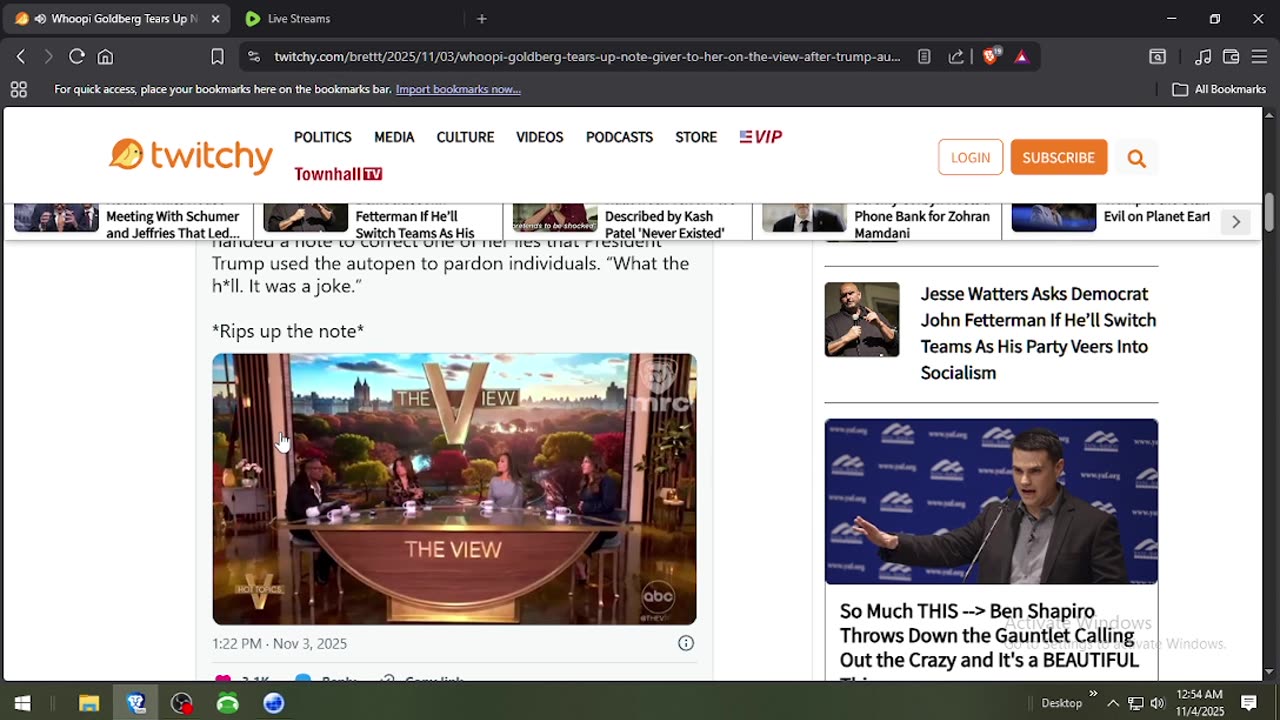Click the LOGIN button
The height and width of the screenshot is (720, 1280).
click(x=970, y=157)
